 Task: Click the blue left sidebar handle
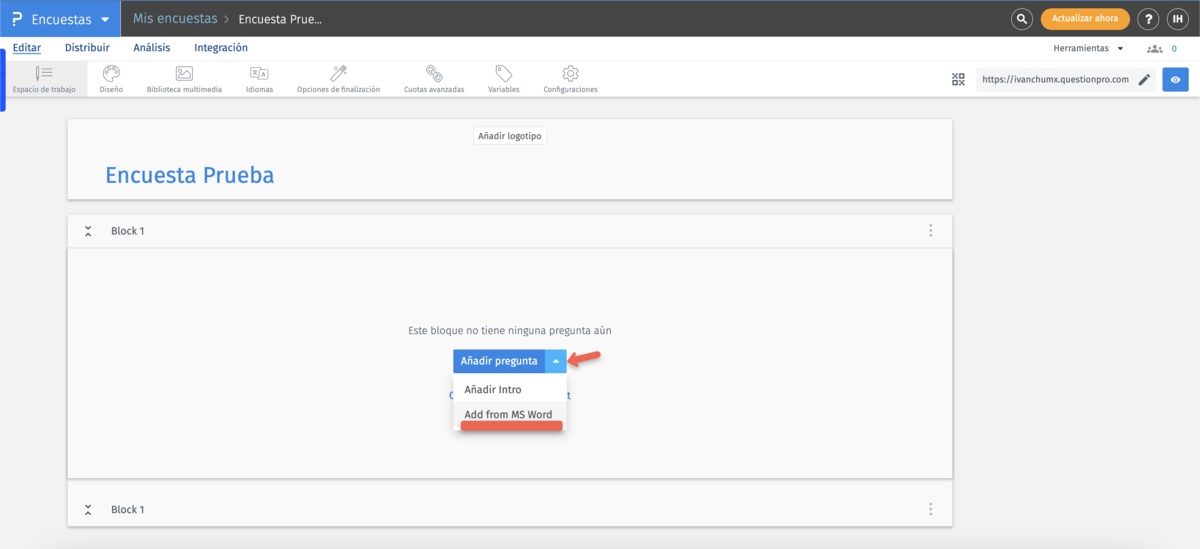(x=3, y=79)
